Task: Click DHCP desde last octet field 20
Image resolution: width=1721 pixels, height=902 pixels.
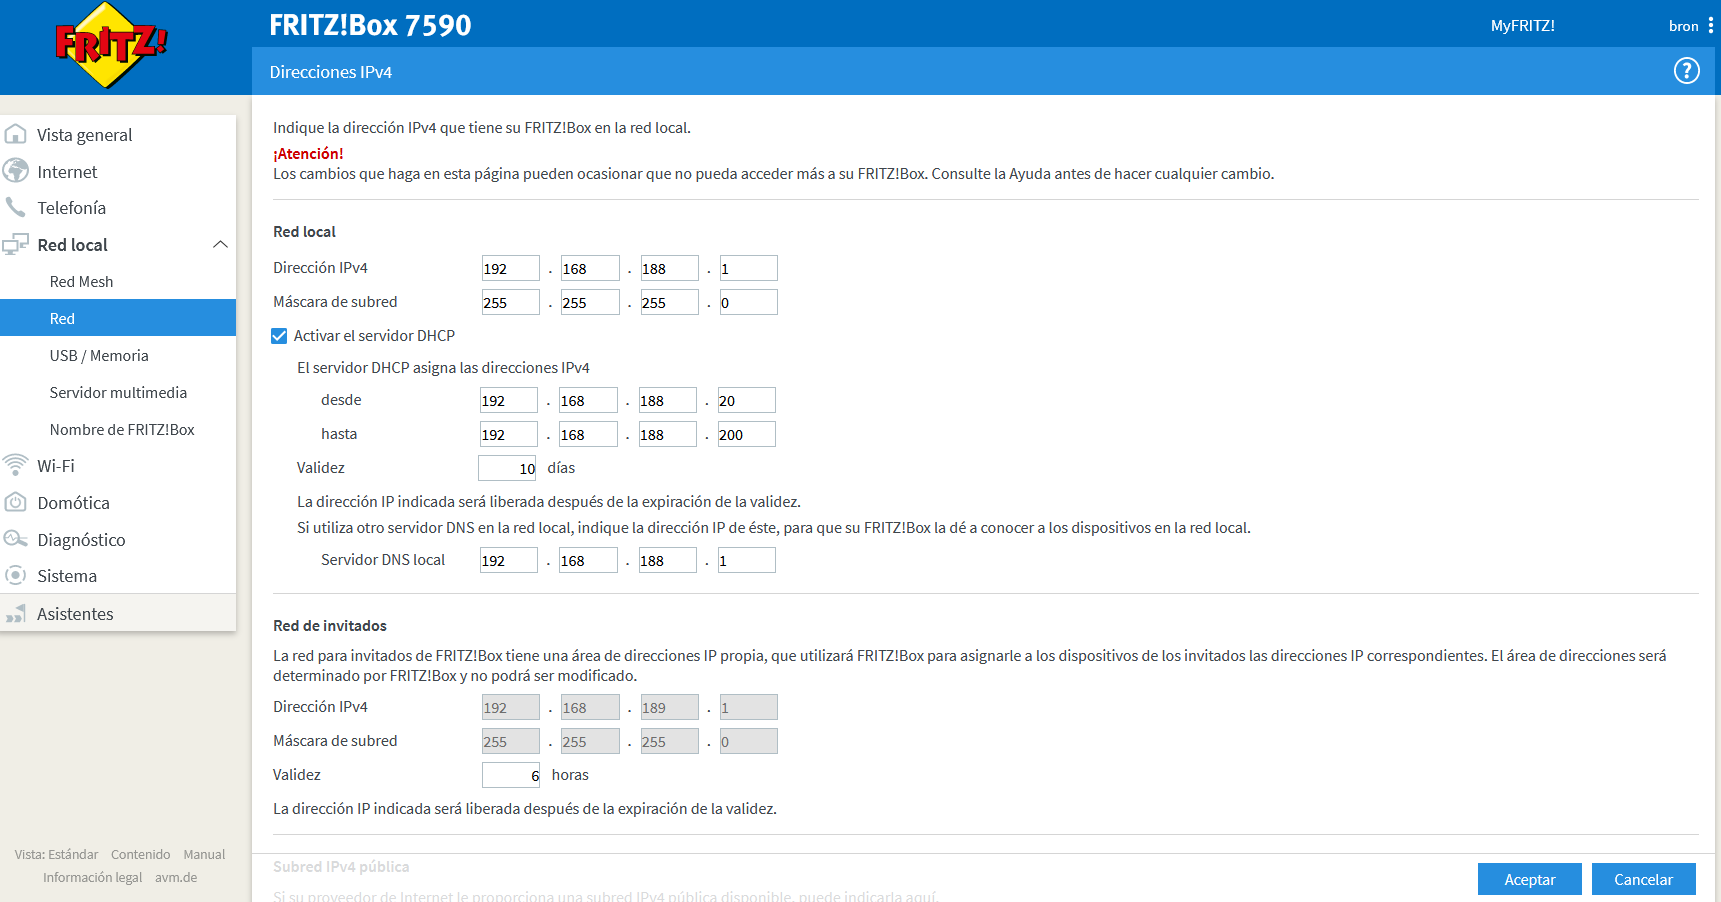Action: tap(746, 400)
